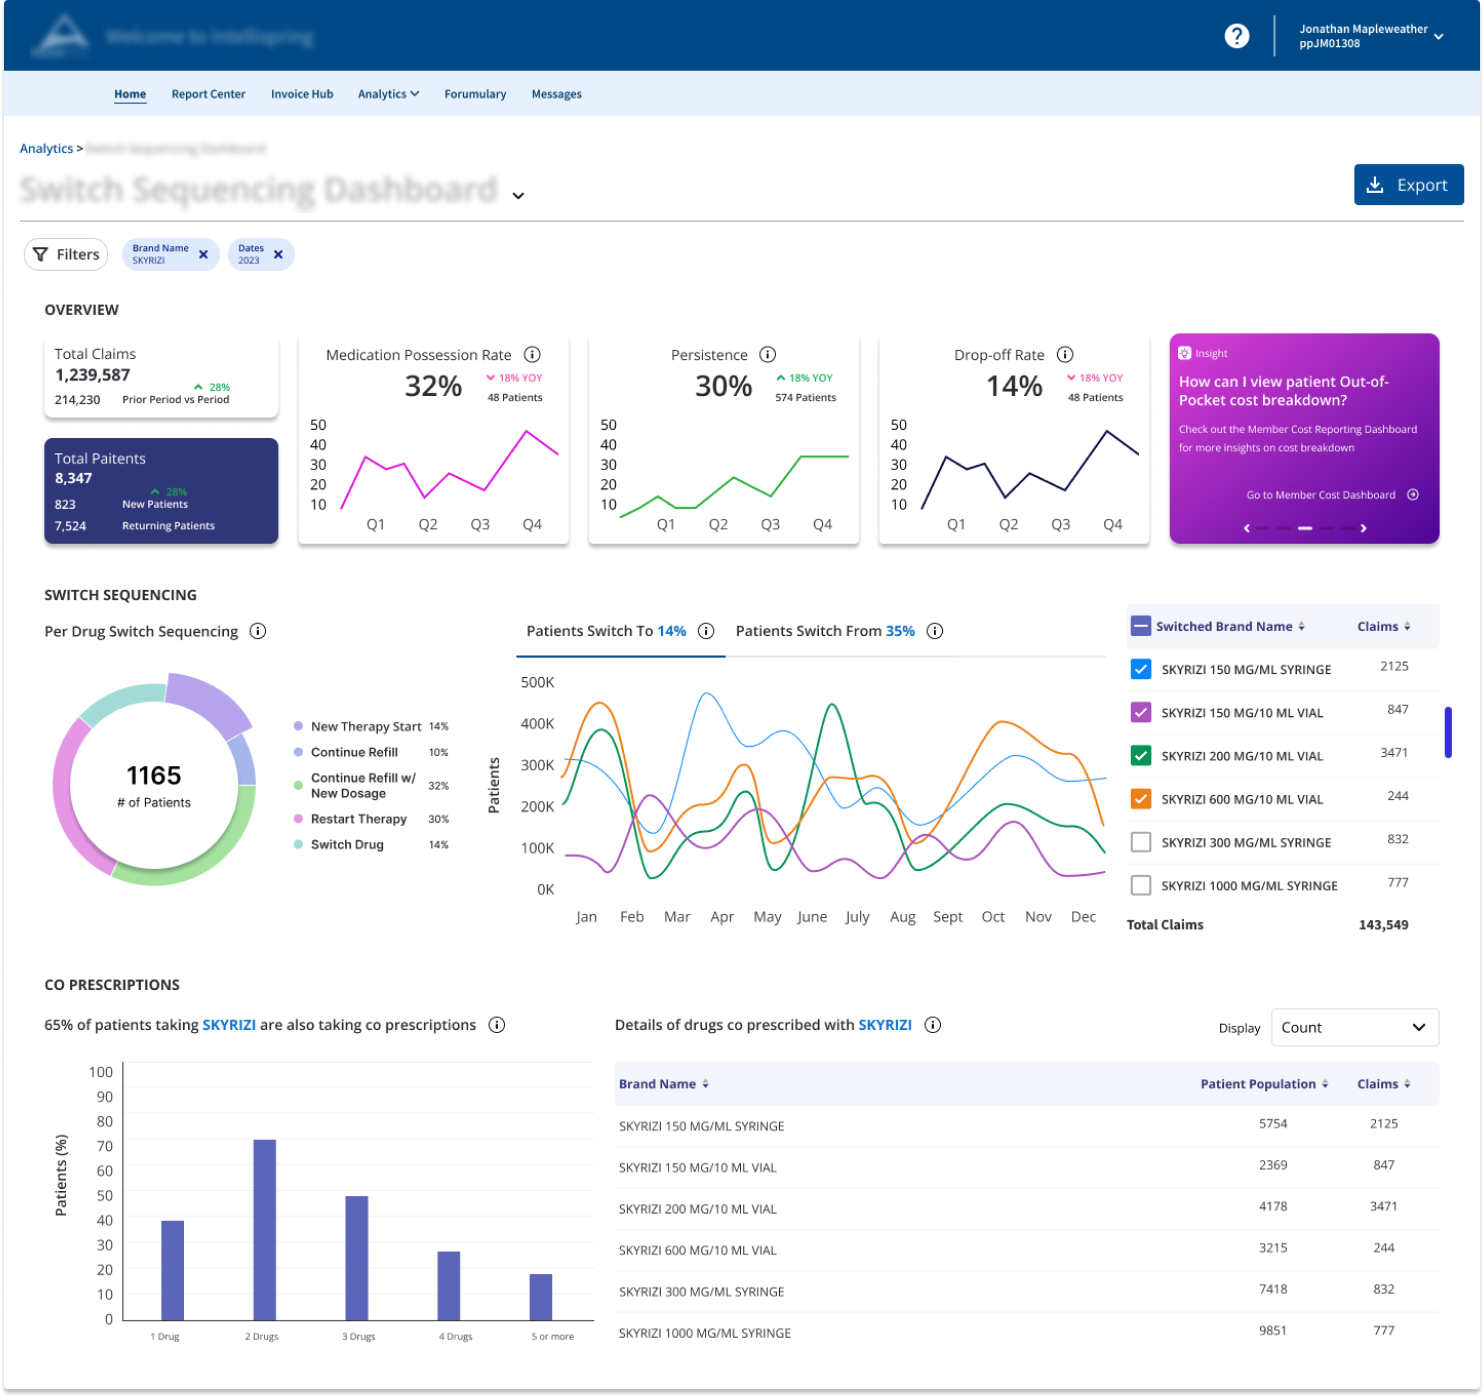Image resolution: width=1484 pixels, height=1397 pixels.
Task: Click New Therapy Start legend dot
Action: (298, 726)
